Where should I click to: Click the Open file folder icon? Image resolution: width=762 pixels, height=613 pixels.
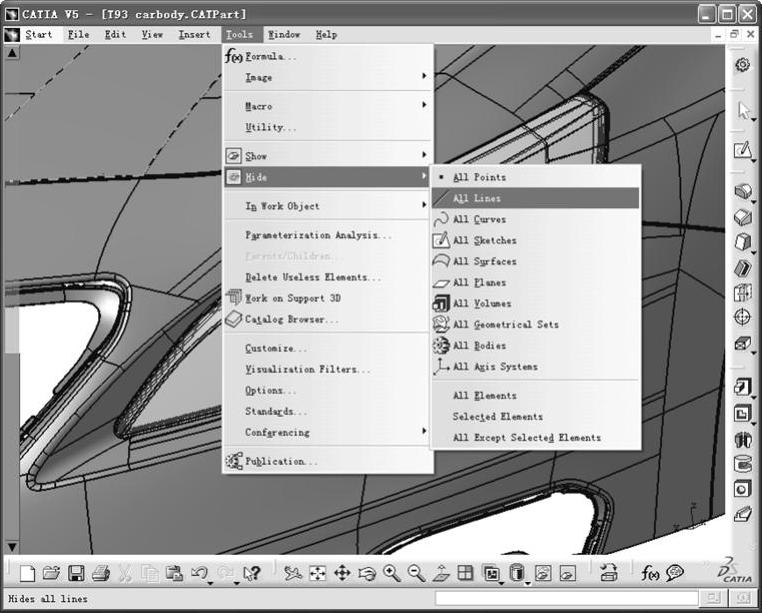pos(51,573)
